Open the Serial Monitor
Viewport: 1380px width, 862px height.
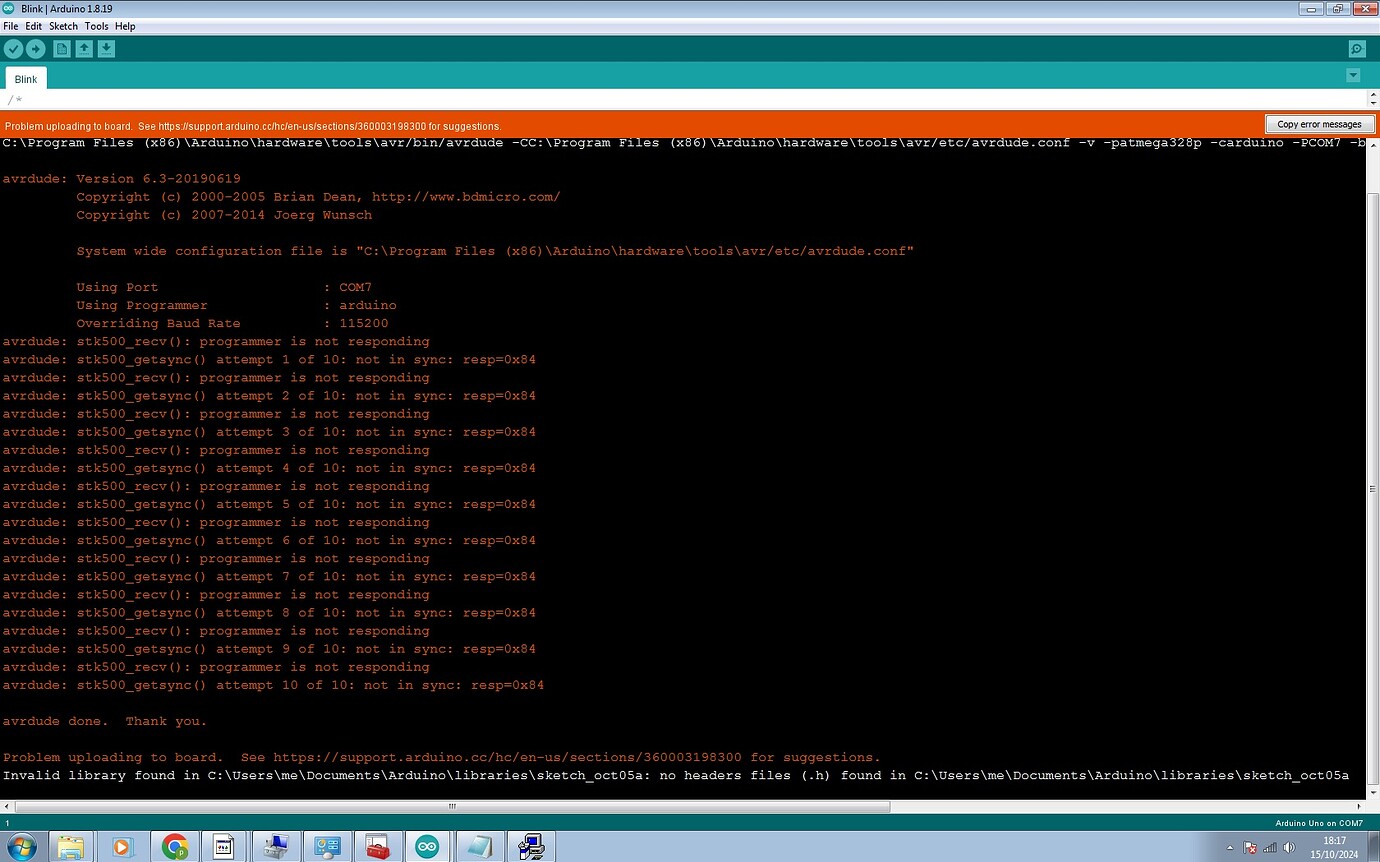(x=1357, y=48)
